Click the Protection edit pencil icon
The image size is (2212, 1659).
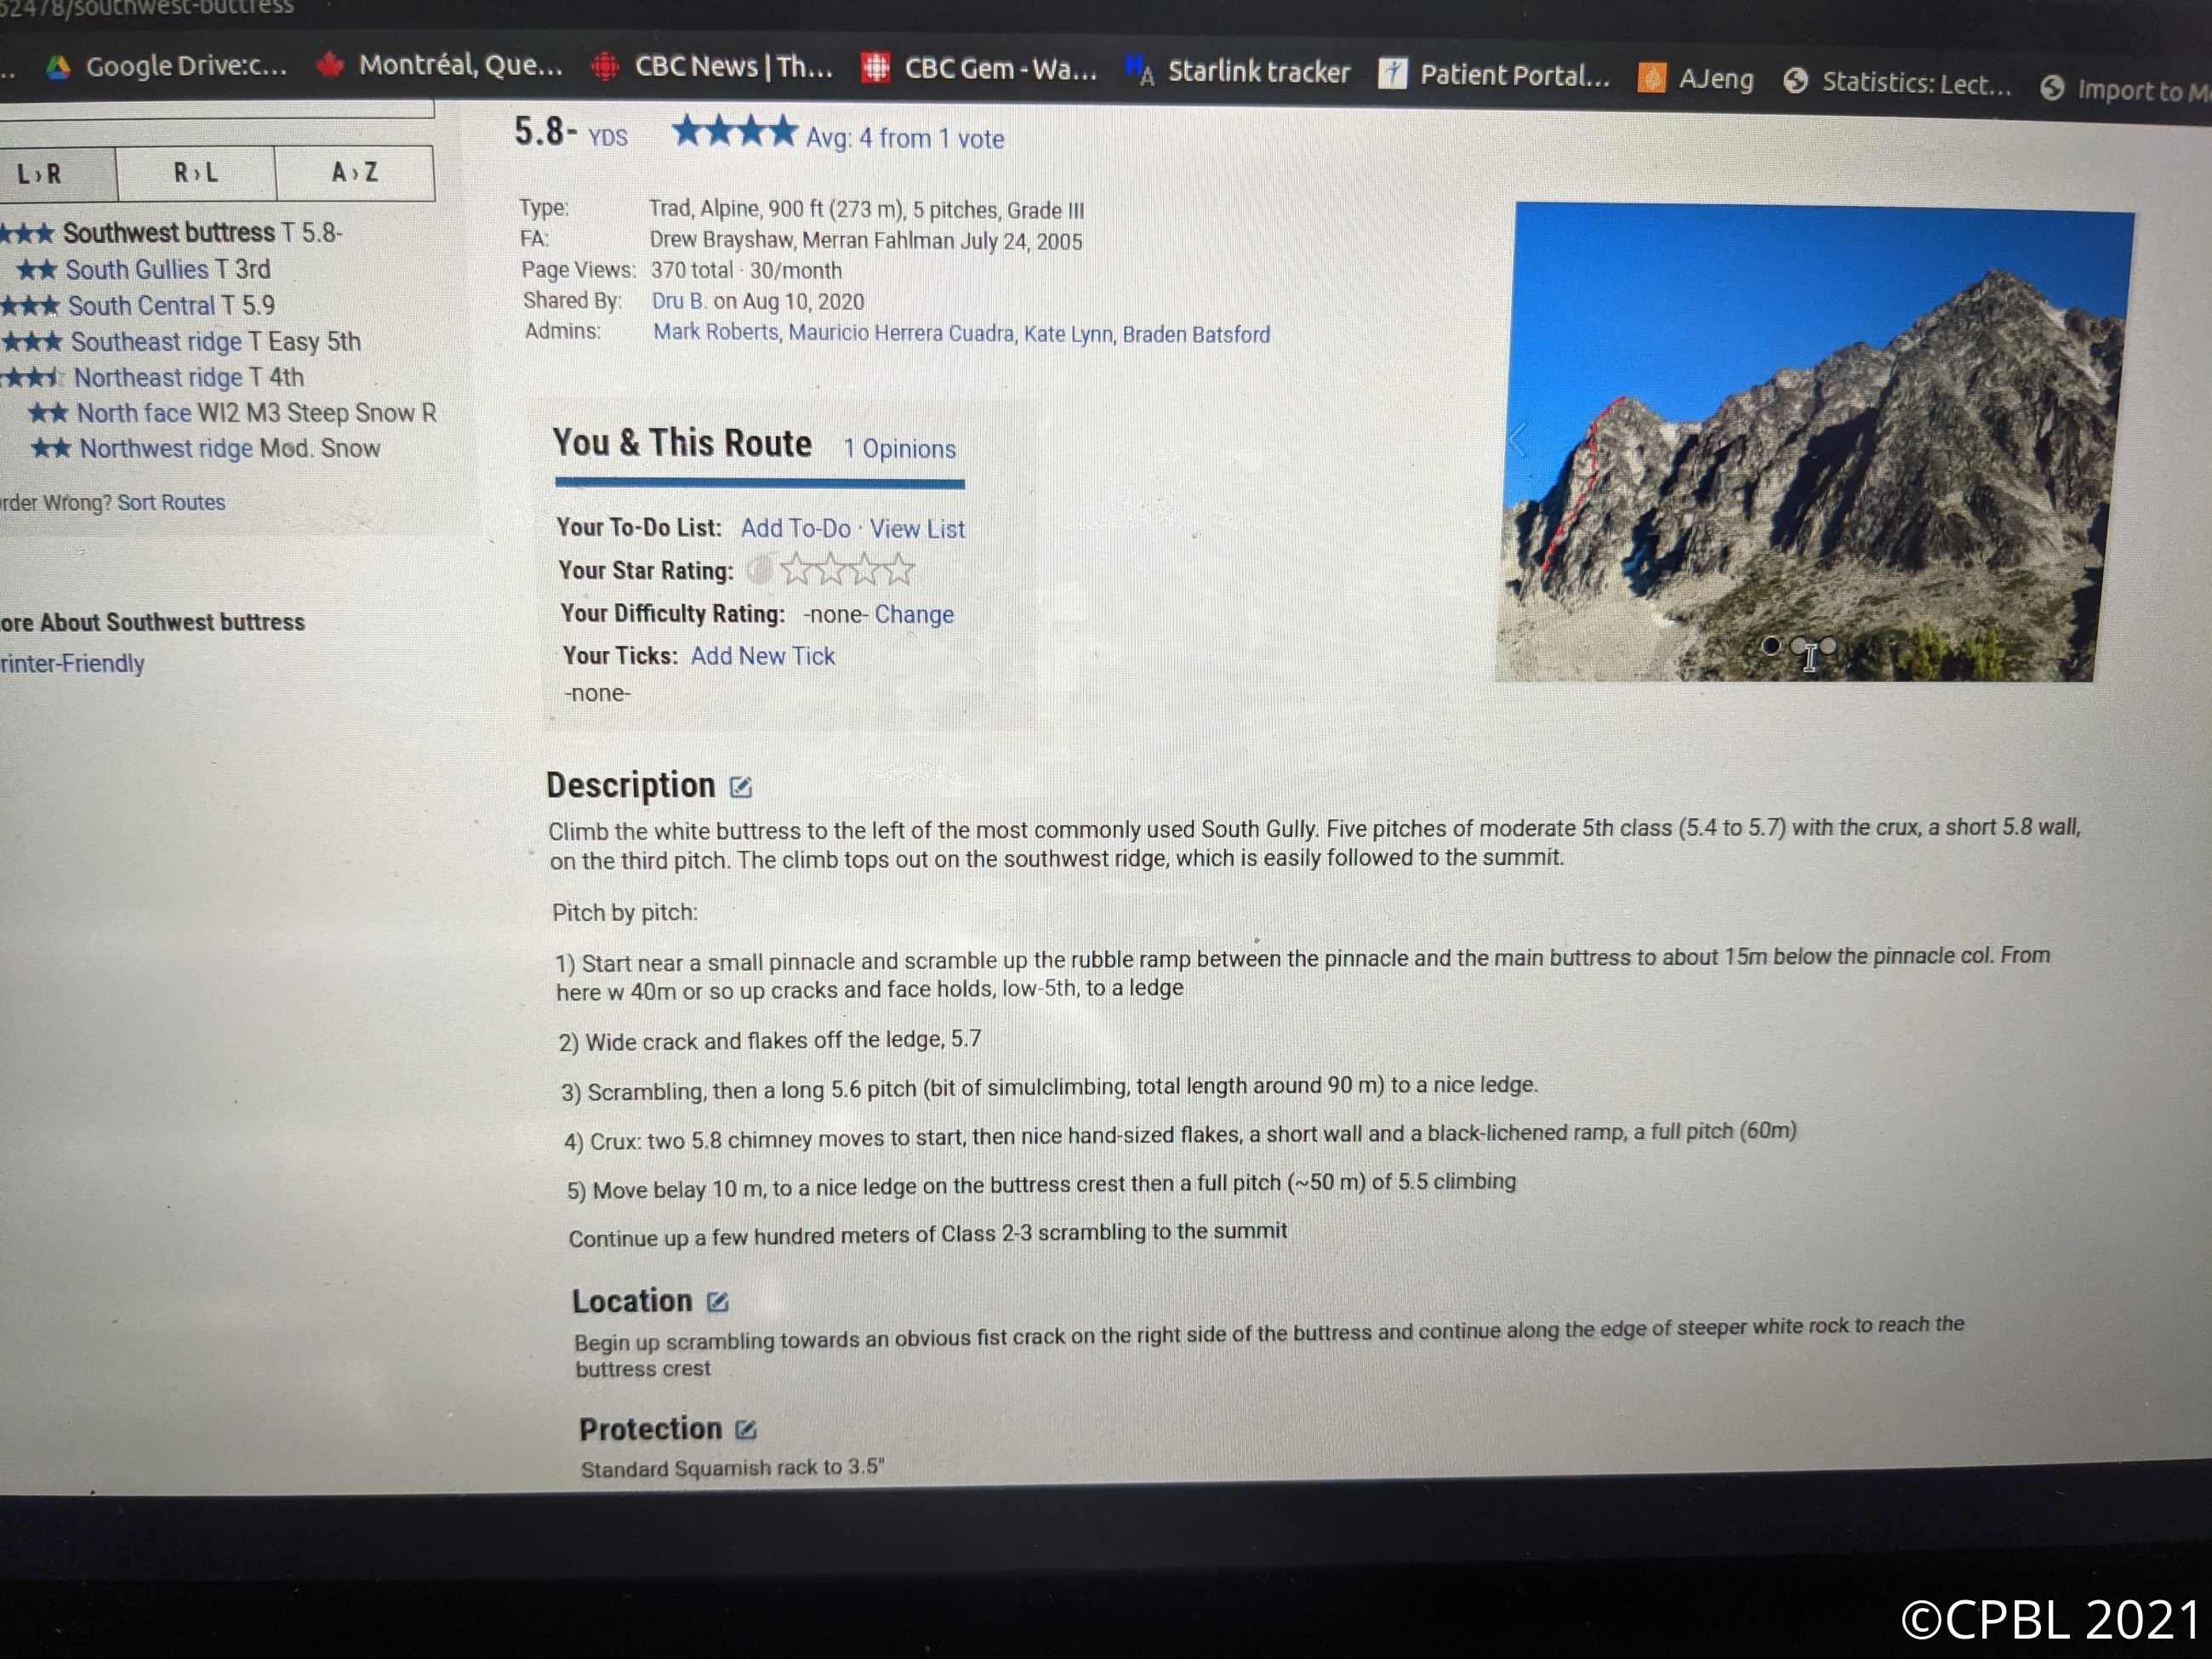[x=745, y=1430]
